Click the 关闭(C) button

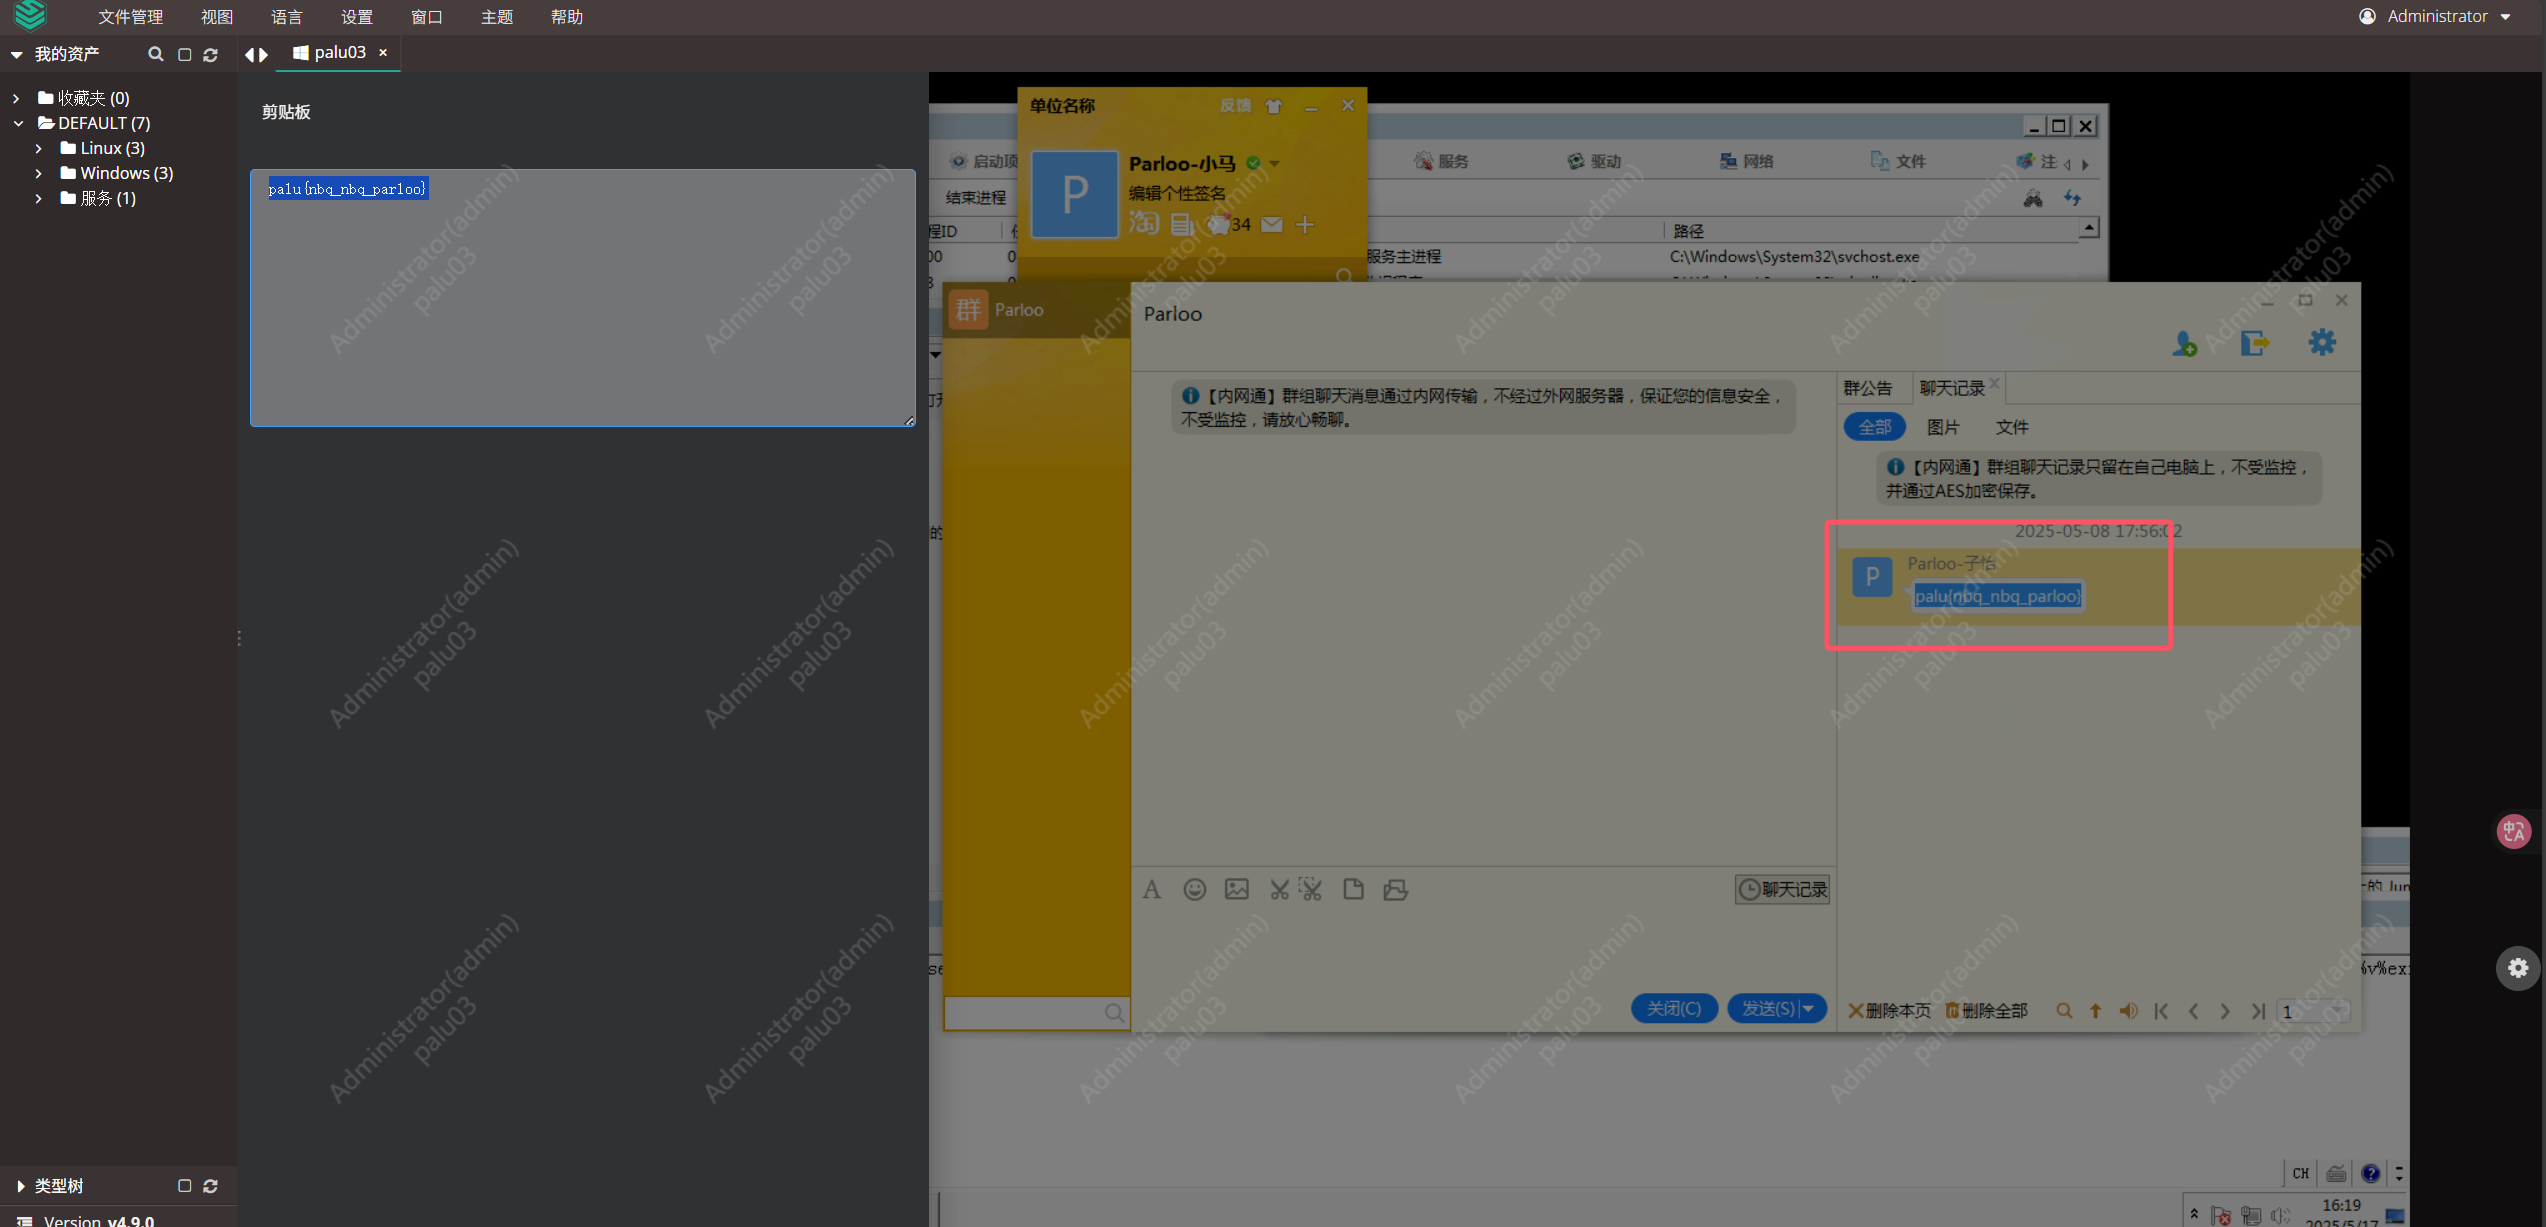pos(1673,1008)
